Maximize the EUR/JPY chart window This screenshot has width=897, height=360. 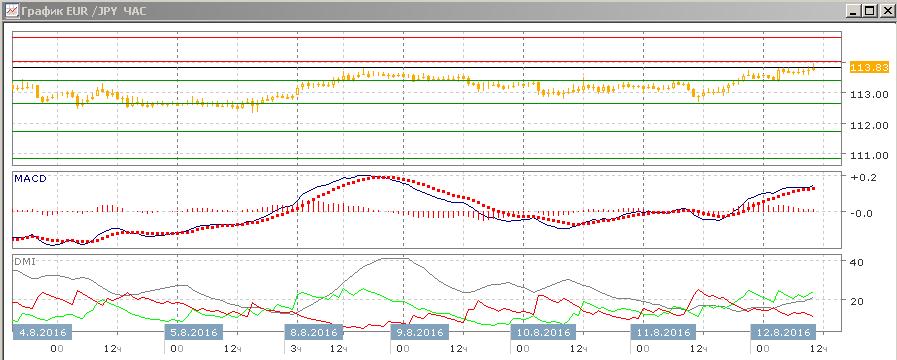[x=870, y=10]
